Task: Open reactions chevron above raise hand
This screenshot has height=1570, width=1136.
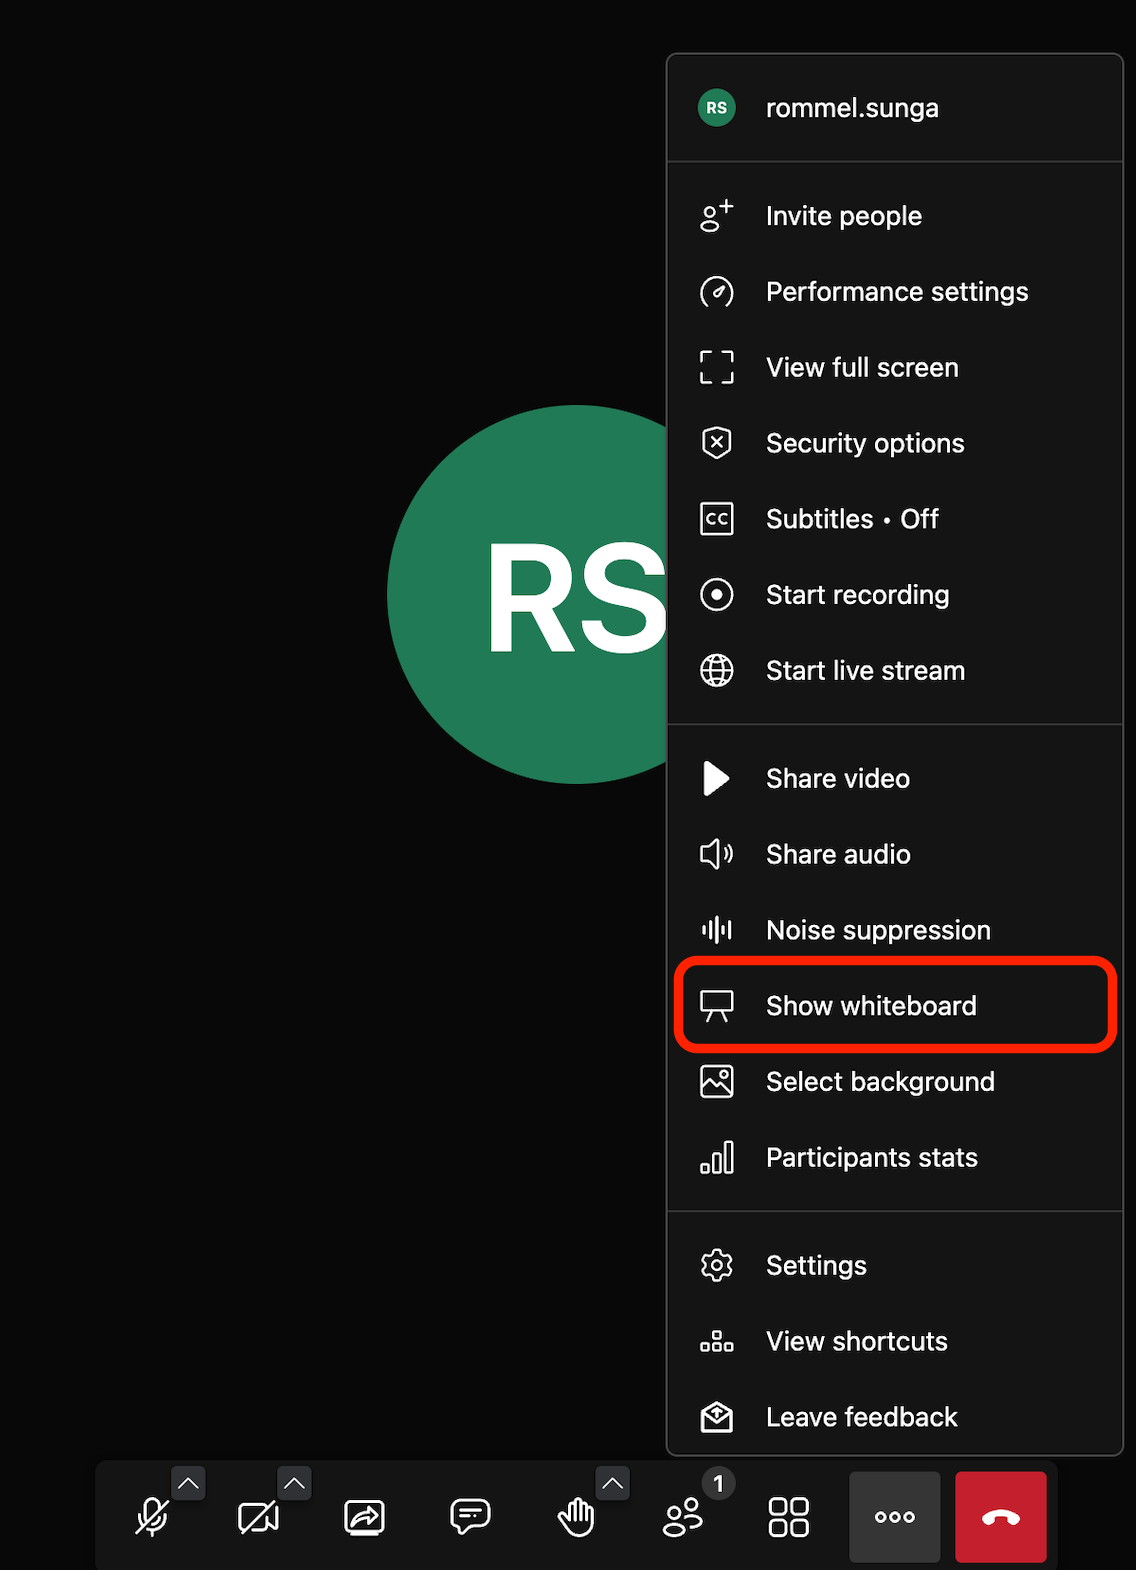Action: coord(613,1483)
